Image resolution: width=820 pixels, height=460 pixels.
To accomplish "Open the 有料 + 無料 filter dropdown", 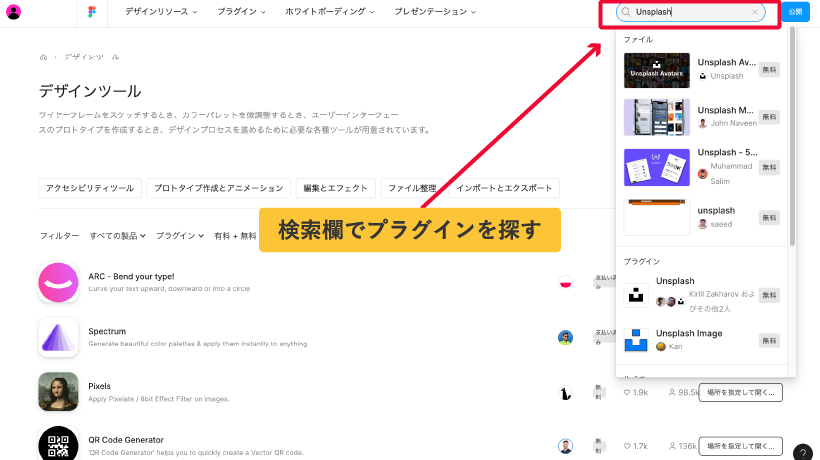I will [235, 236].
